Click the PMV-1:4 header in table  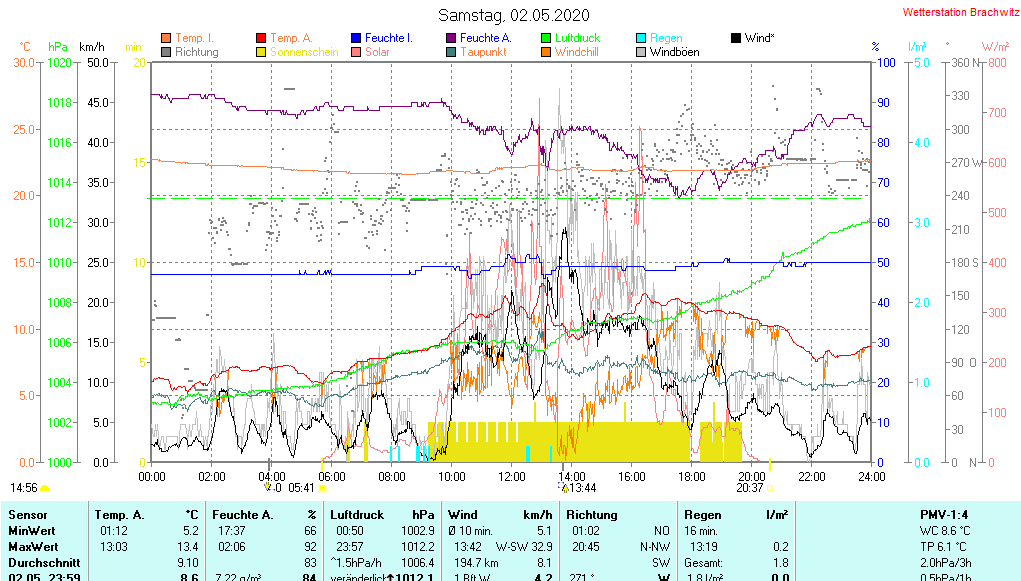click(946, 514)
